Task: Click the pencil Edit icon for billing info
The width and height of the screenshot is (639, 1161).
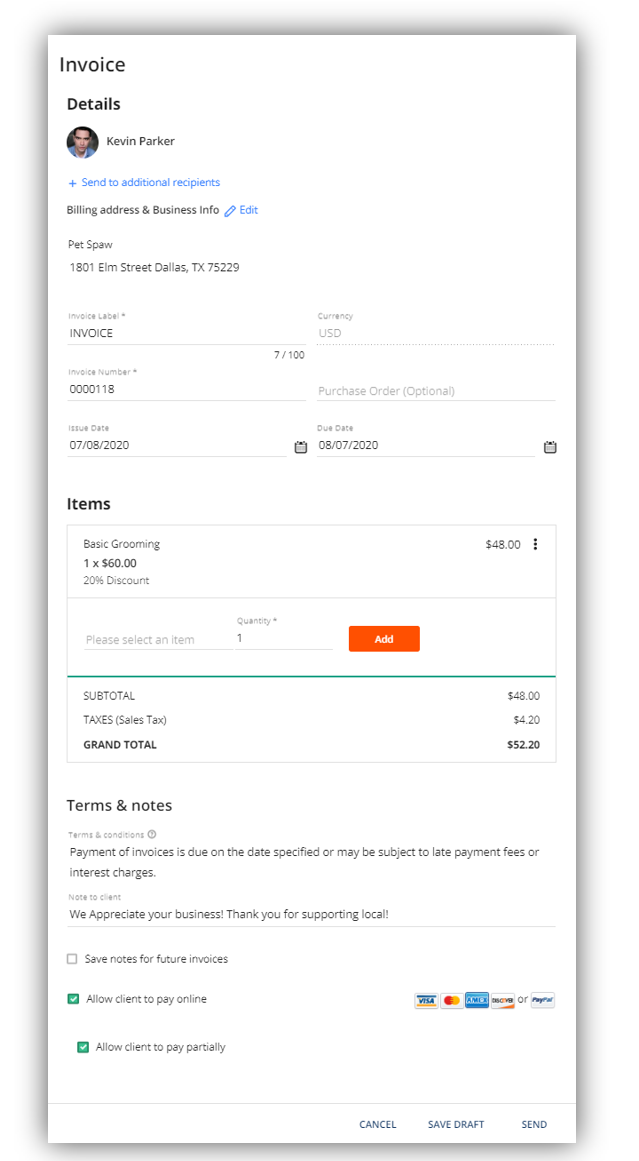Action: point(230,211)
